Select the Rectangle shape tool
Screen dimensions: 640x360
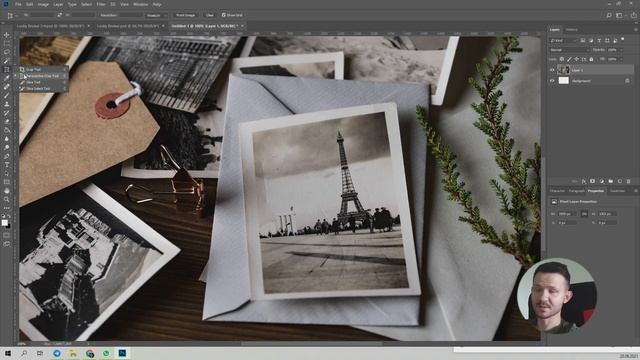point(7,182)
